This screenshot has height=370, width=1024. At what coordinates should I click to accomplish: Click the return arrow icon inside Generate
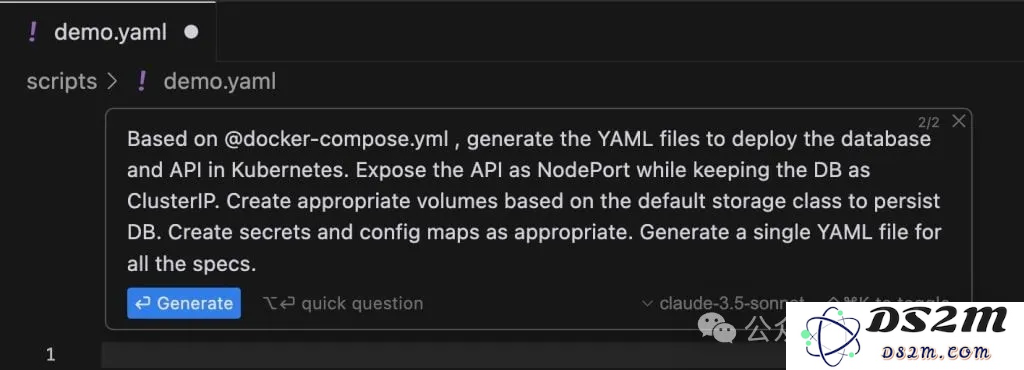coord(143,303)
